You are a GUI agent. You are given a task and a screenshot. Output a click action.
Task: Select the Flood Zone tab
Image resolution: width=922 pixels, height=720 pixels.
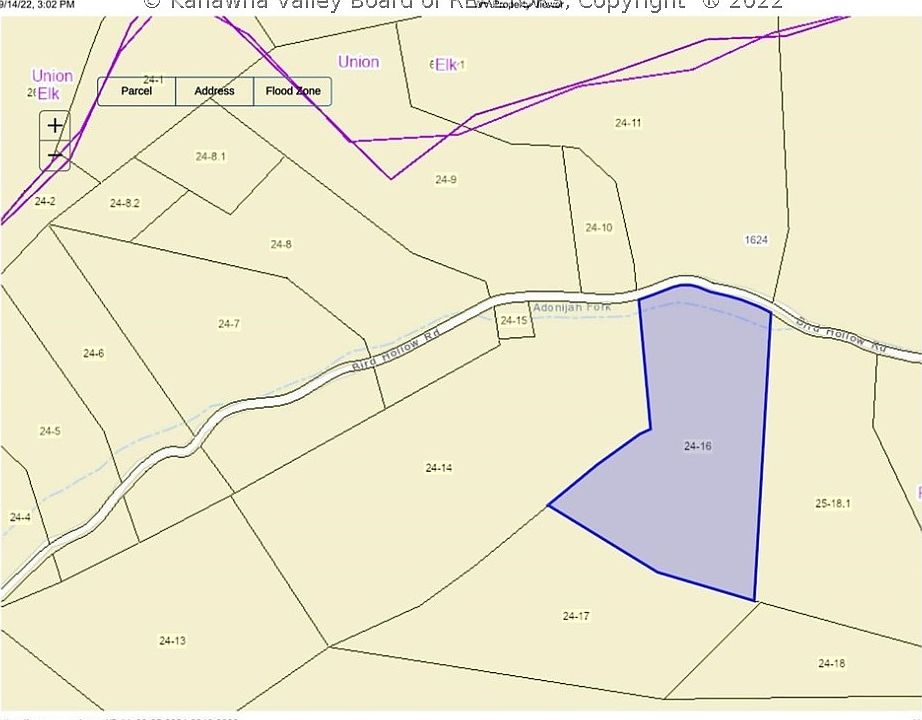(x=293, y=91)
